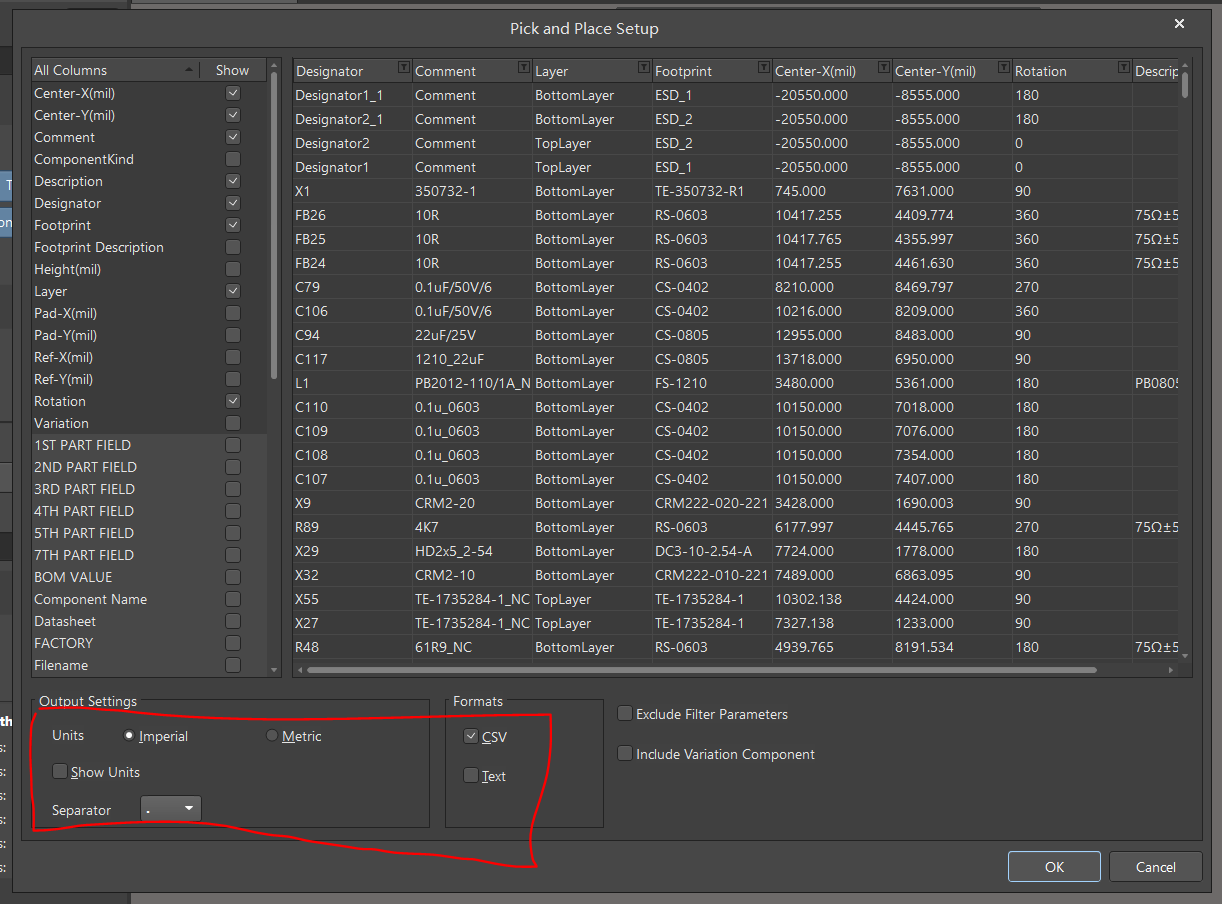Enable the Text format checkbox

[471, 775]
